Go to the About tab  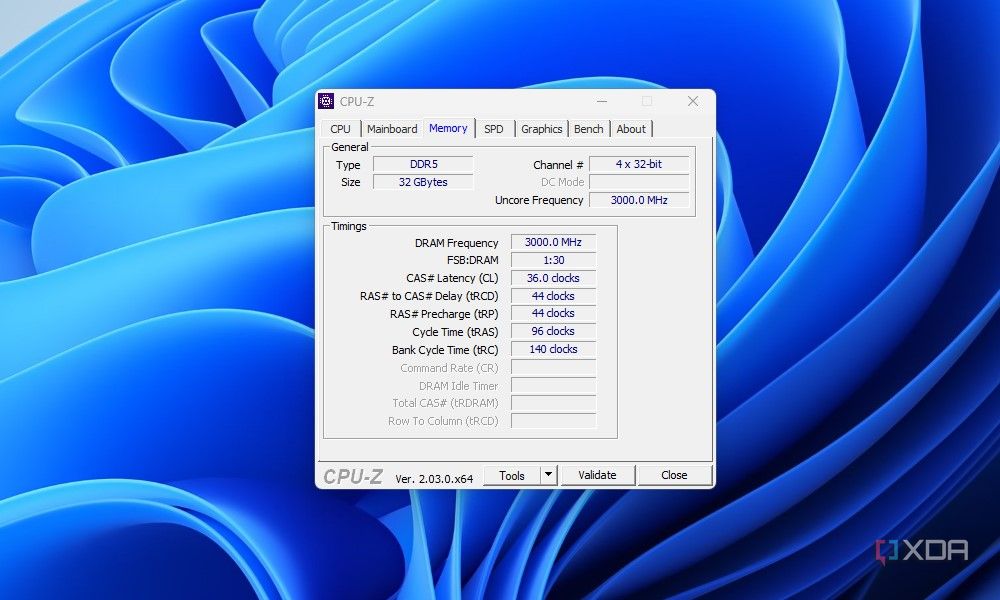tap(631, 129)
